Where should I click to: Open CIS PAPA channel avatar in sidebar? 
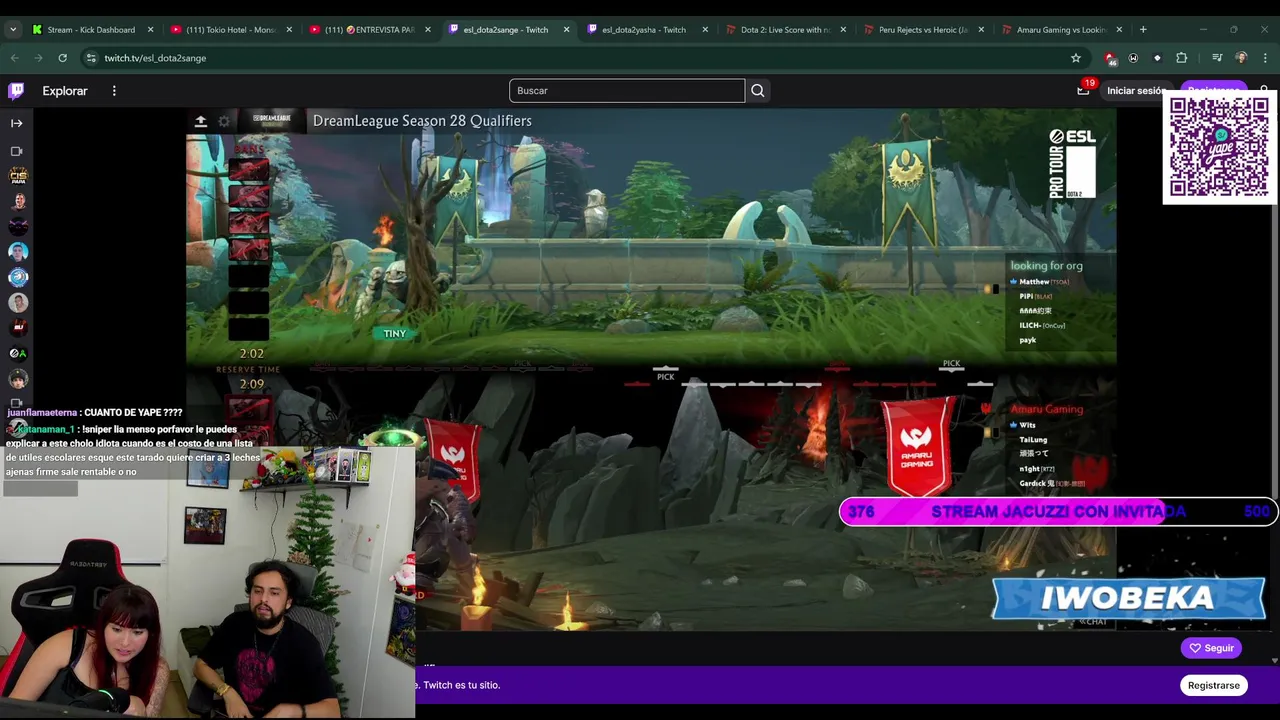[x=18, y=176]
